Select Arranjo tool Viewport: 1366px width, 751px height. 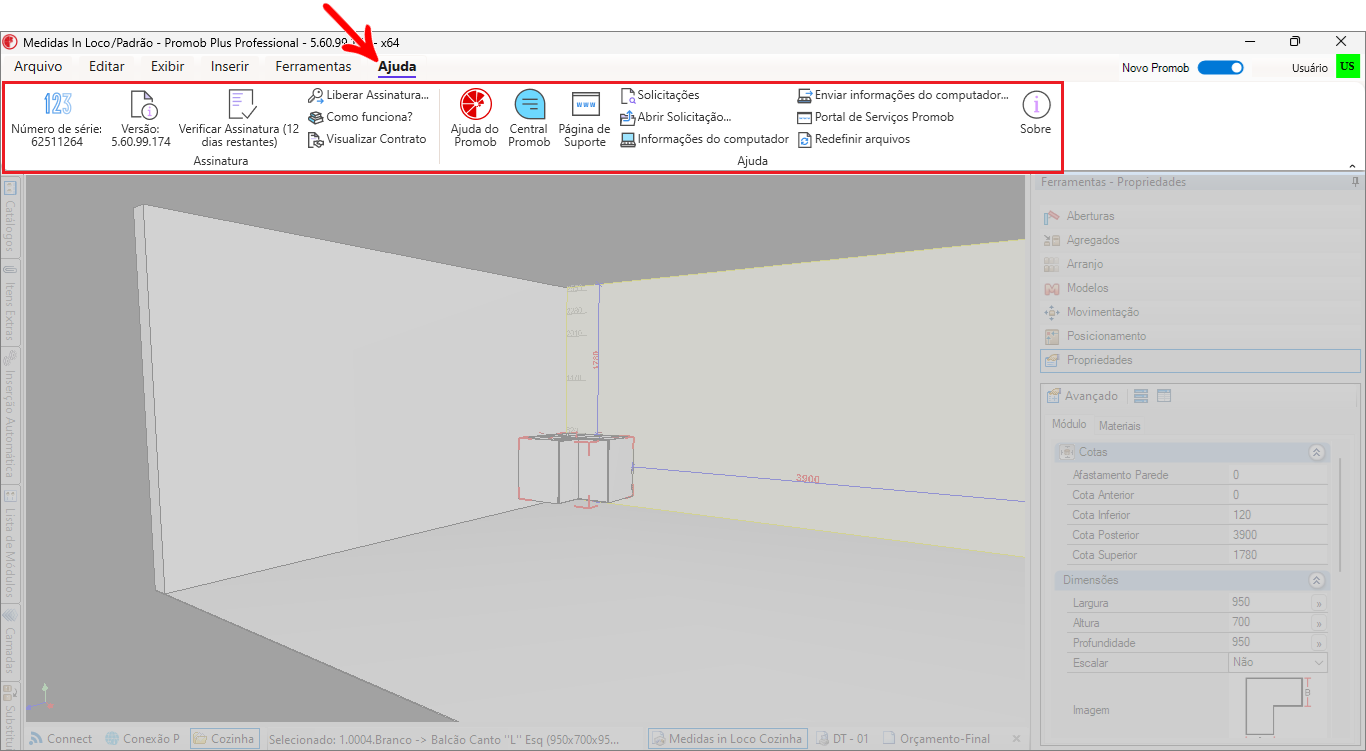1200,264
